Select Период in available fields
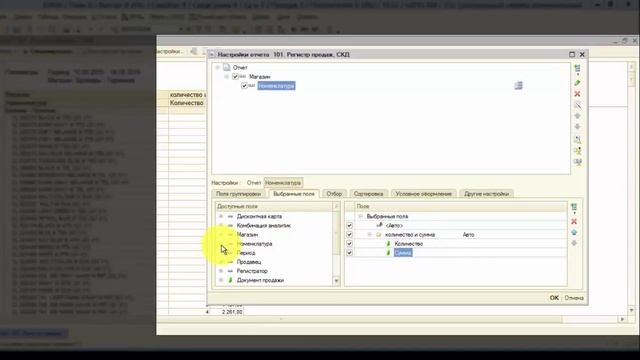Viewport: 640px width, 360px height. tap(246, 253)
